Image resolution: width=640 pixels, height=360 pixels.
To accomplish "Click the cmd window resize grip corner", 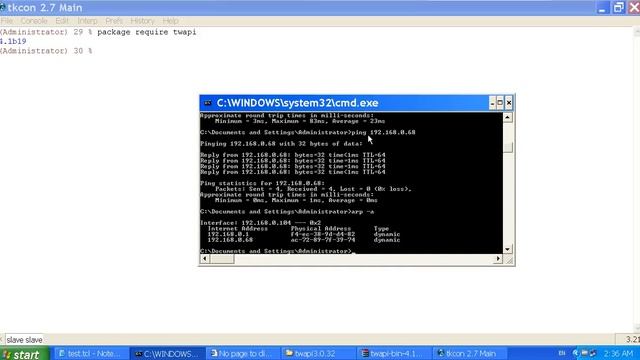I will coord(508,259).
